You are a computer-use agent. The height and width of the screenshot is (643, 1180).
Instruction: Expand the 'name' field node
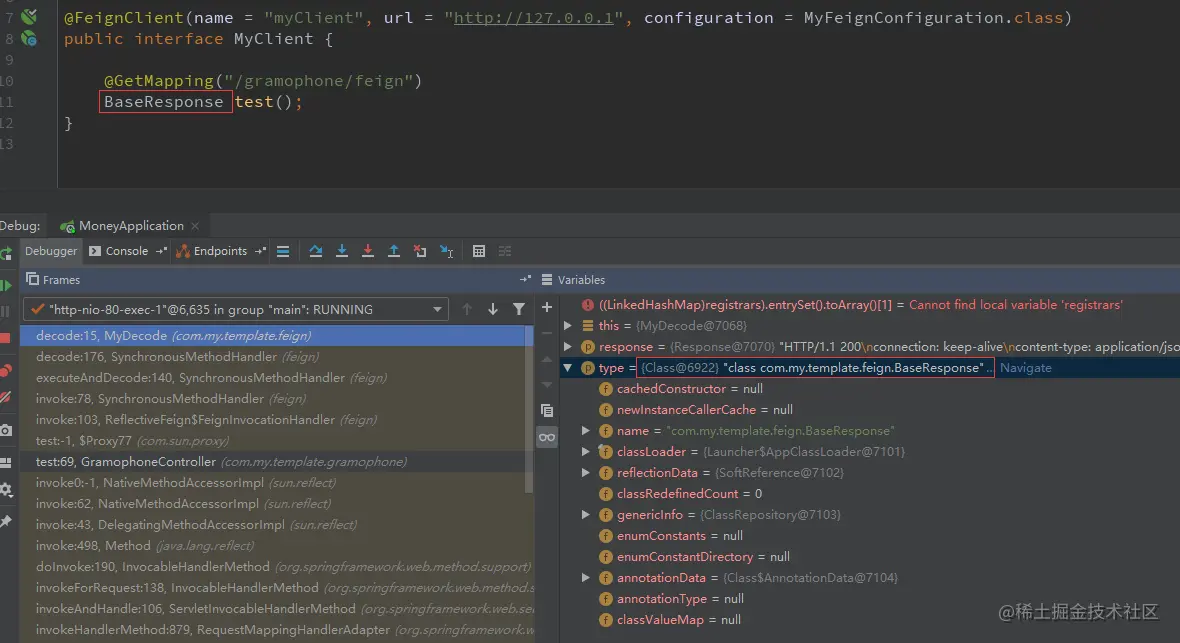tap(585, 431)
